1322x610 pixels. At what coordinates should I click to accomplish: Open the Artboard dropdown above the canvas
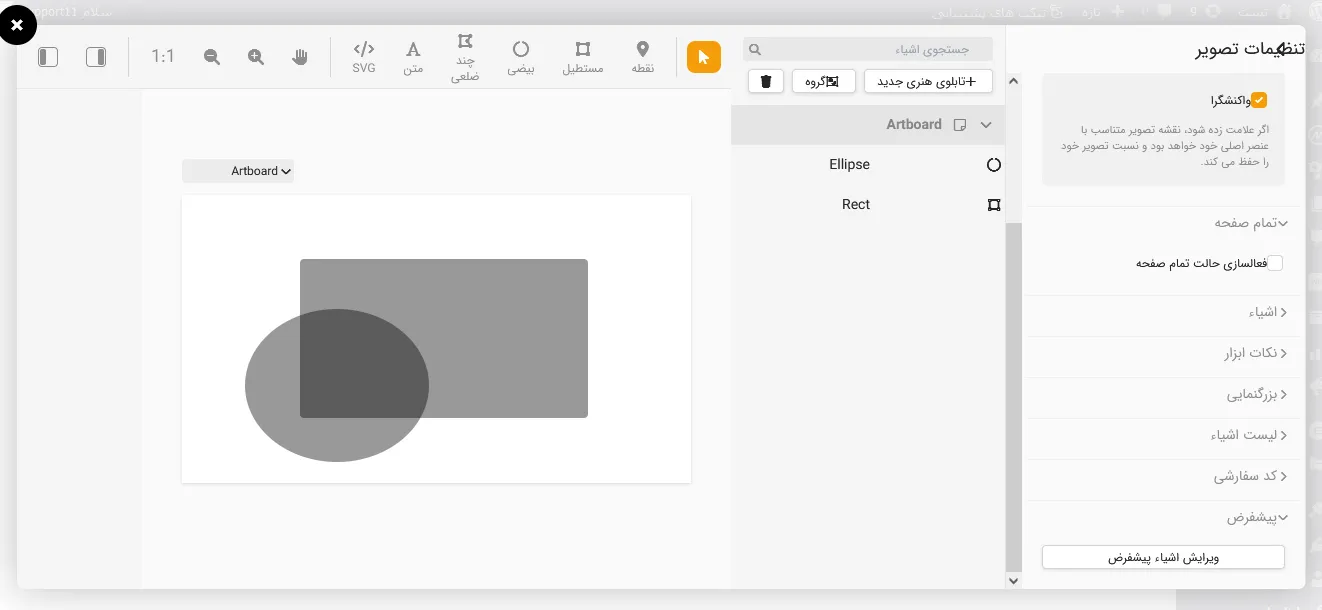click(x=238, y=171)
